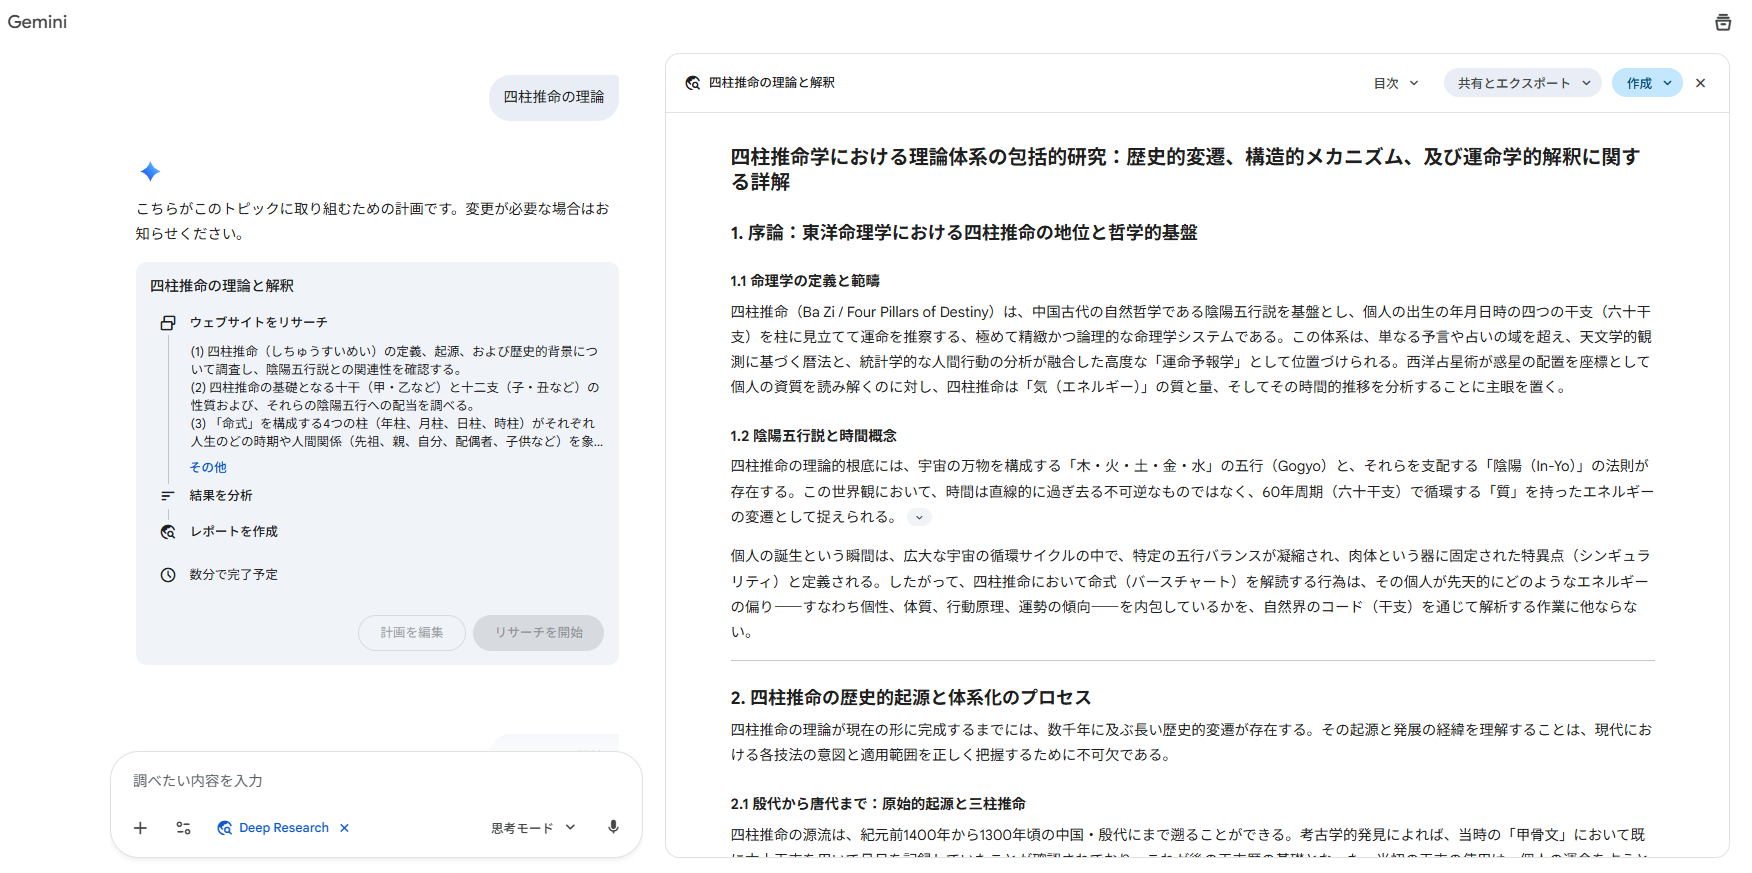Open the 作成 dropdown button
The image size is (1752, 873).
pos(1647,83)
